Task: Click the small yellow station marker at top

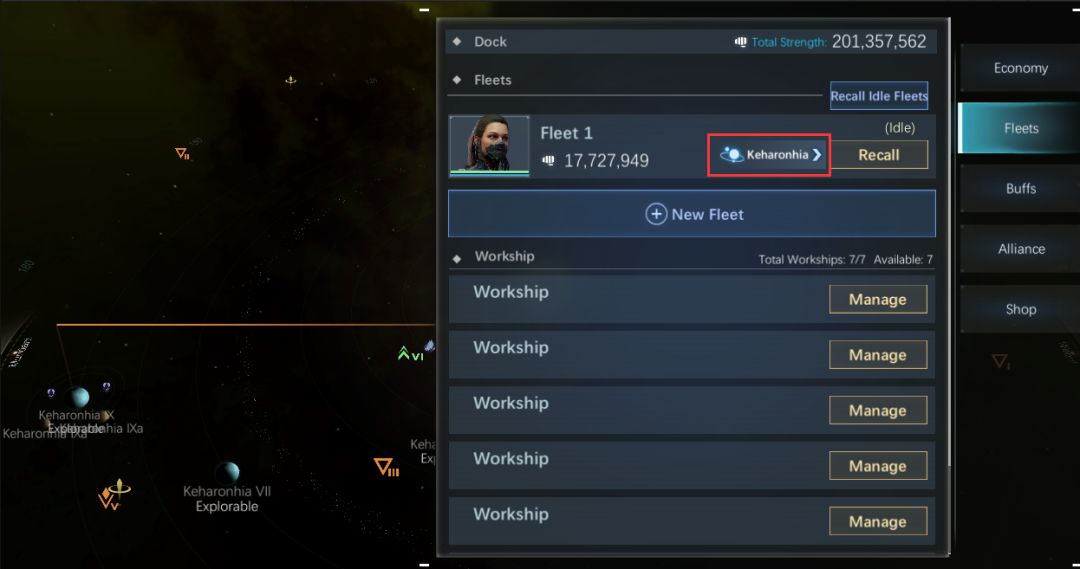Action: [291, 81]
